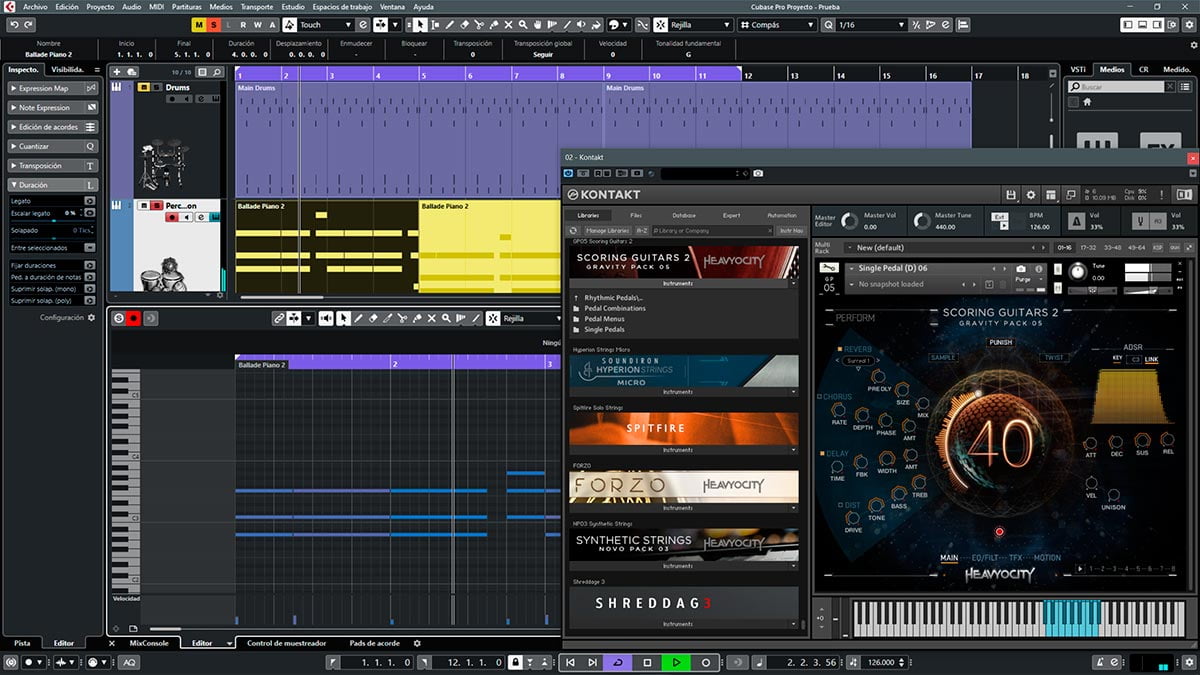Click the Instr Nav button in Kontakt
The width and height of the screenshot is (1200, 675).
791,231
